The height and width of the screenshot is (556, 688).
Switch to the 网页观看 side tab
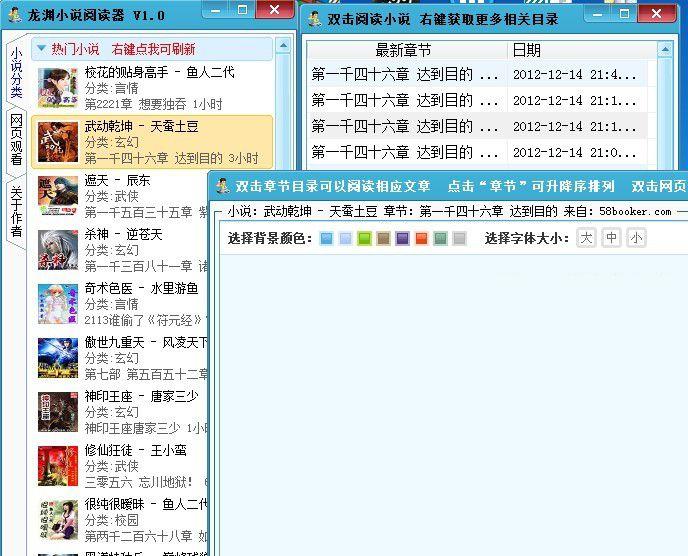(16, 140)
